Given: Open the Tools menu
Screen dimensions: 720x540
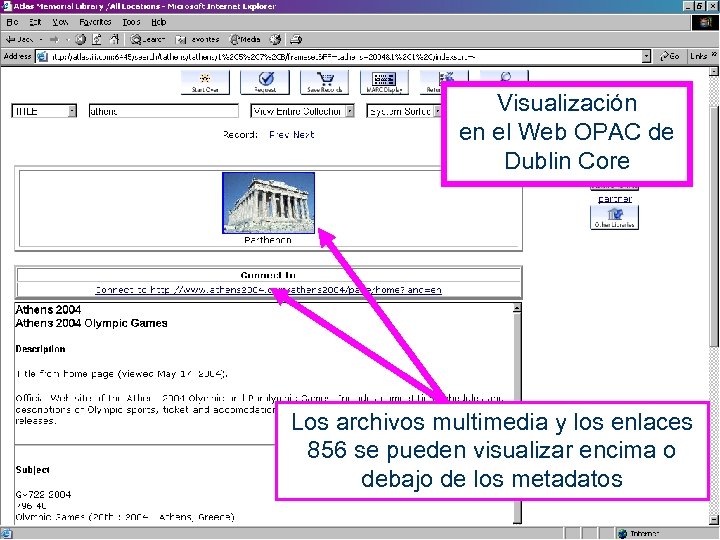Looking at the screenshot, I should click(x=131, y=22).
